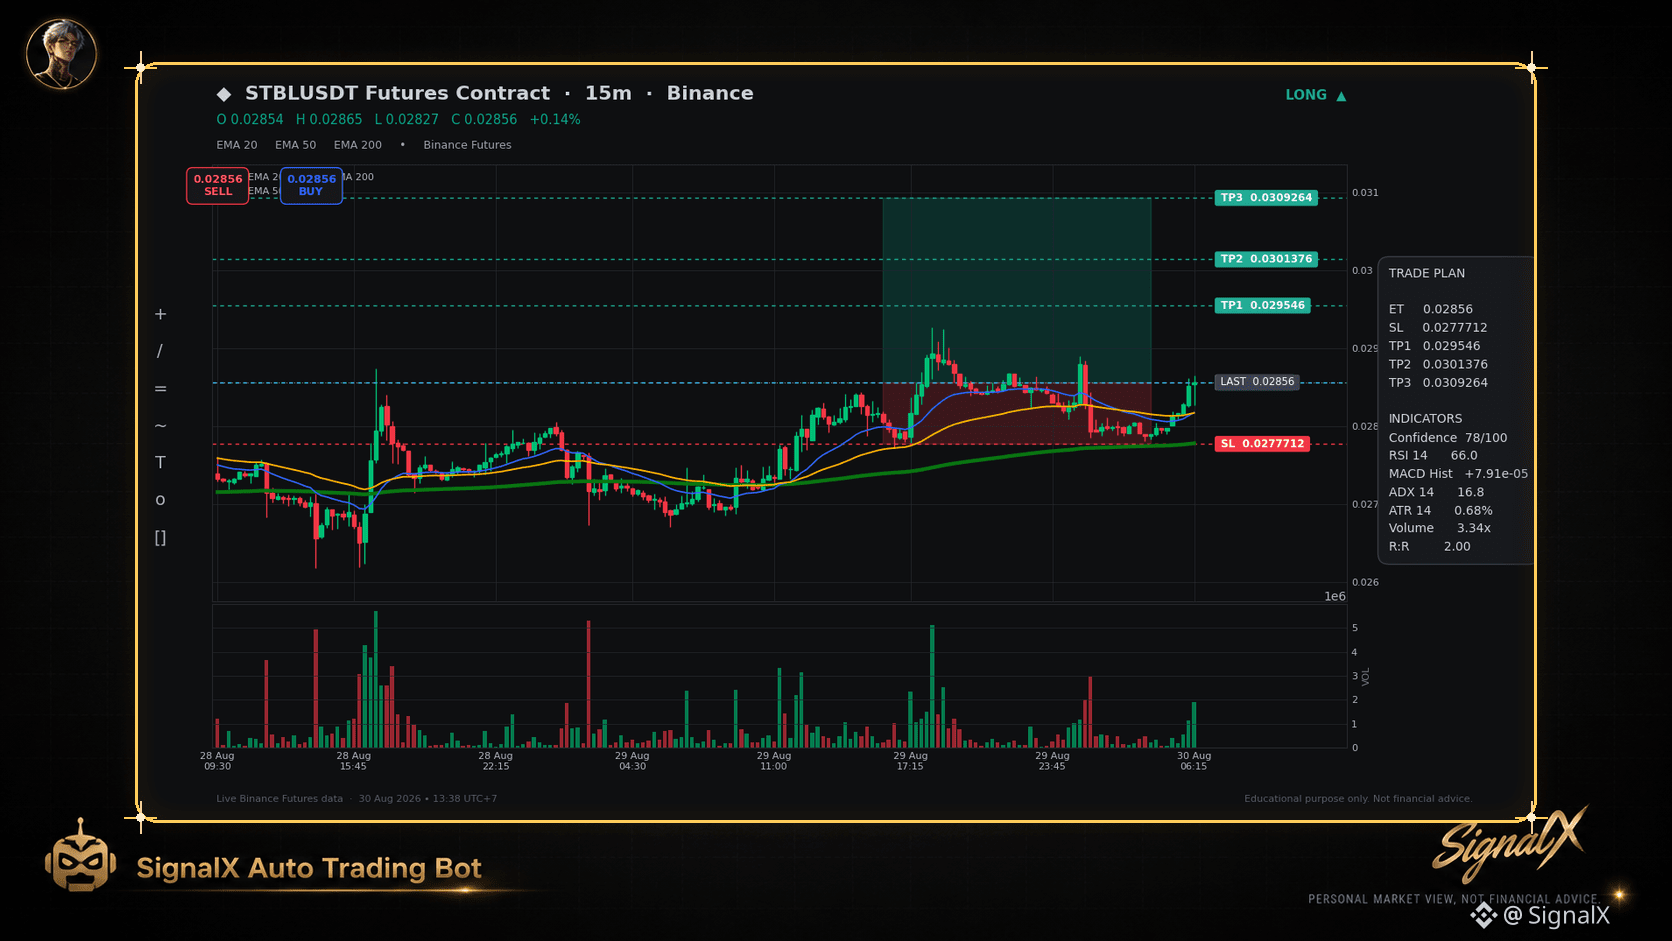The width and height of the screenshot is (1672, 941).
Task: Click the 28 Aug 22:15 time label
Action: click(x=495, y=761)
